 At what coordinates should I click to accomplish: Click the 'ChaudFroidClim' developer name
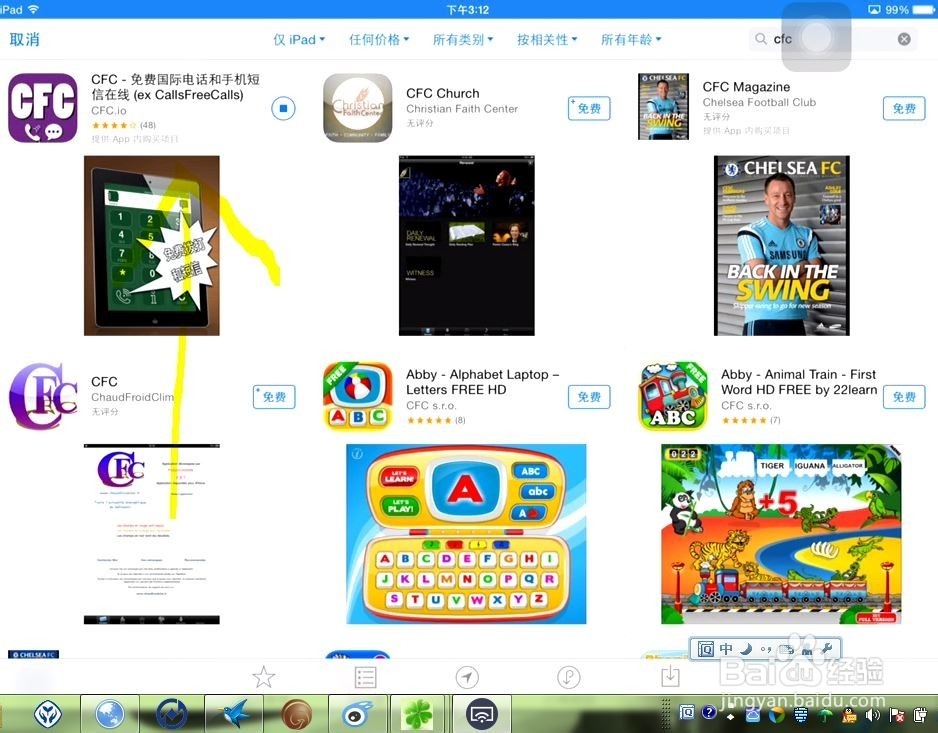tap(132, 397)
